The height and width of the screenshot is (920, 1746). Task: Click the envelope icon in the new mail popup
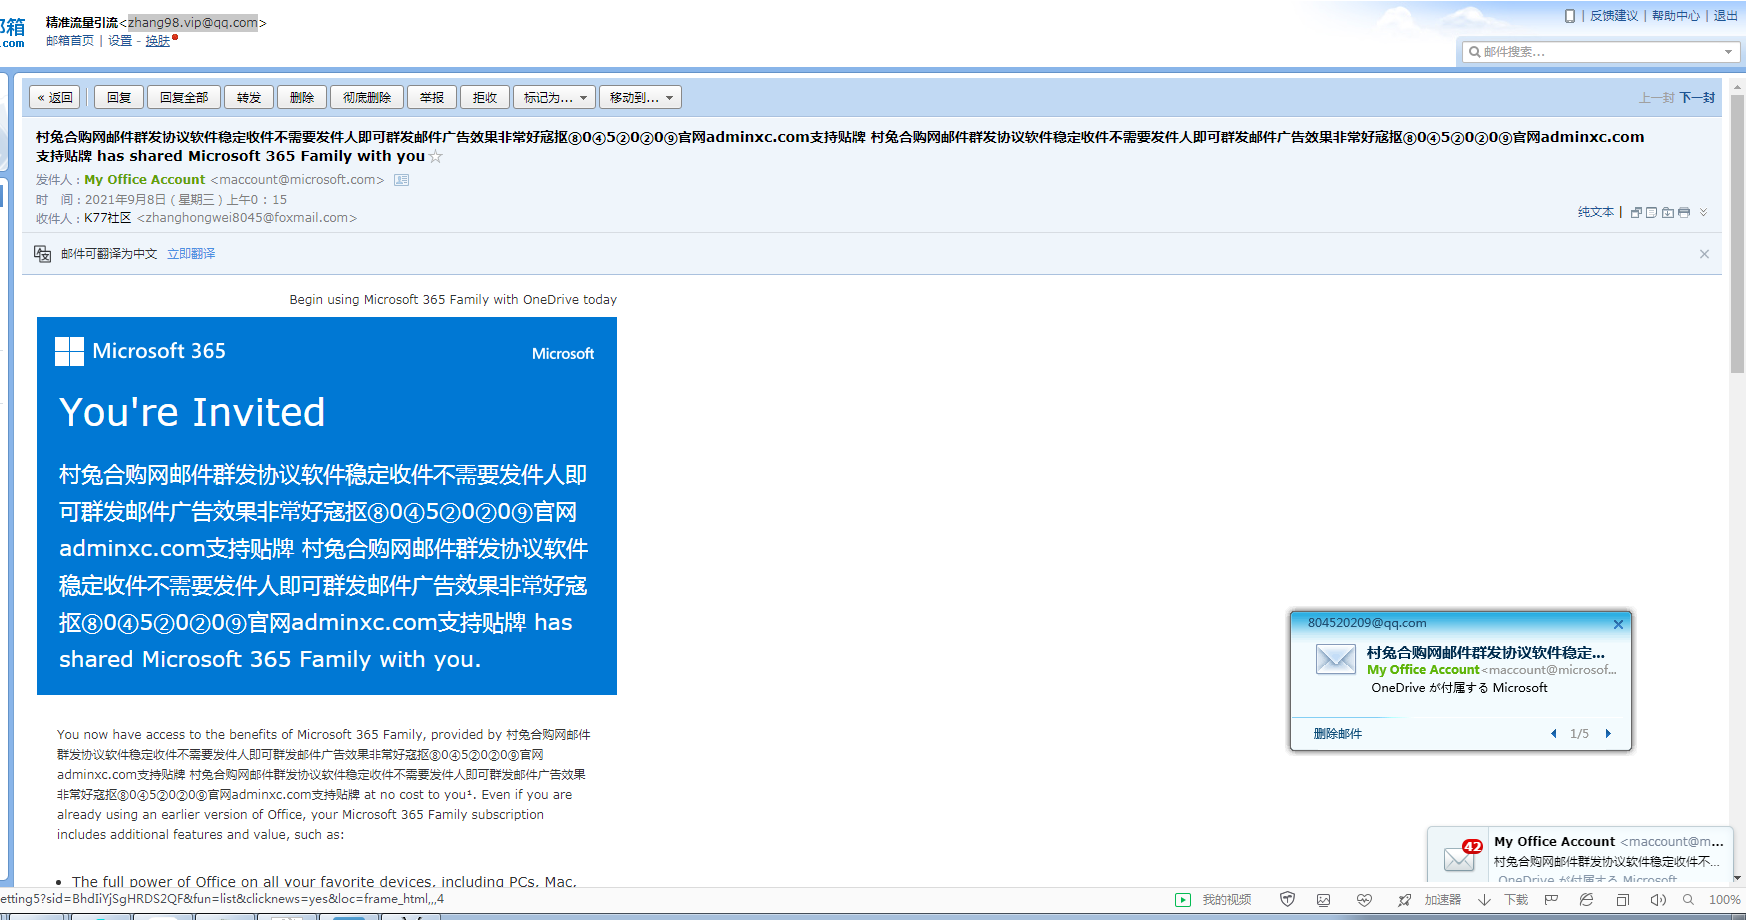click(1335, 660)
